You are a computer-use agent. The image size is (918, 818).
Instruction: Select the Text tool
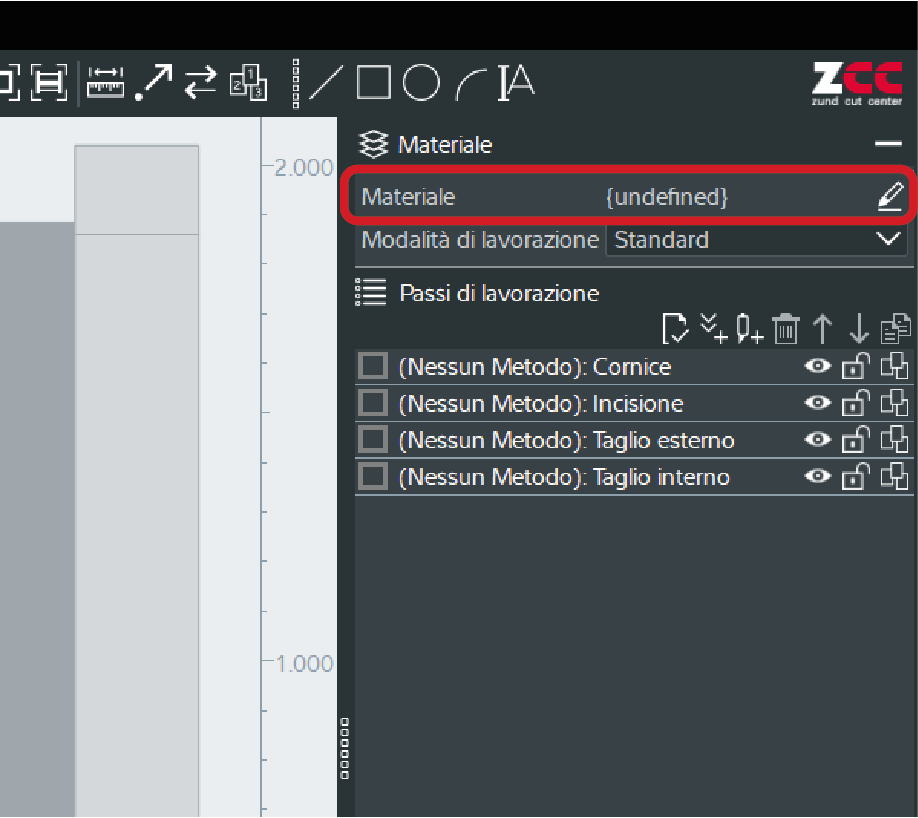pos(516,82)
